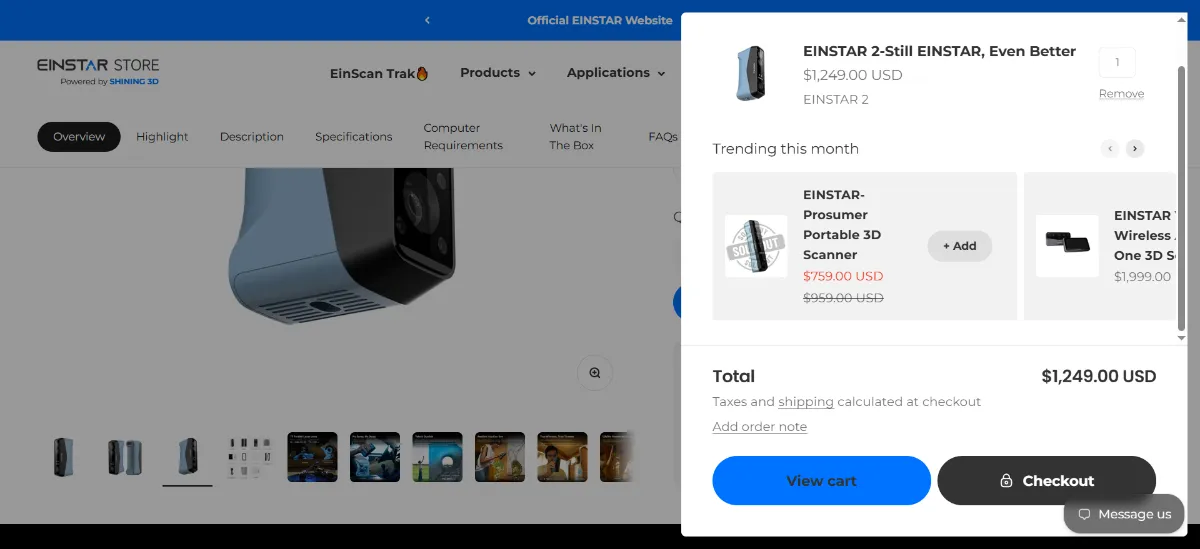Open the wireless scanner product image

pos(1067,246)
